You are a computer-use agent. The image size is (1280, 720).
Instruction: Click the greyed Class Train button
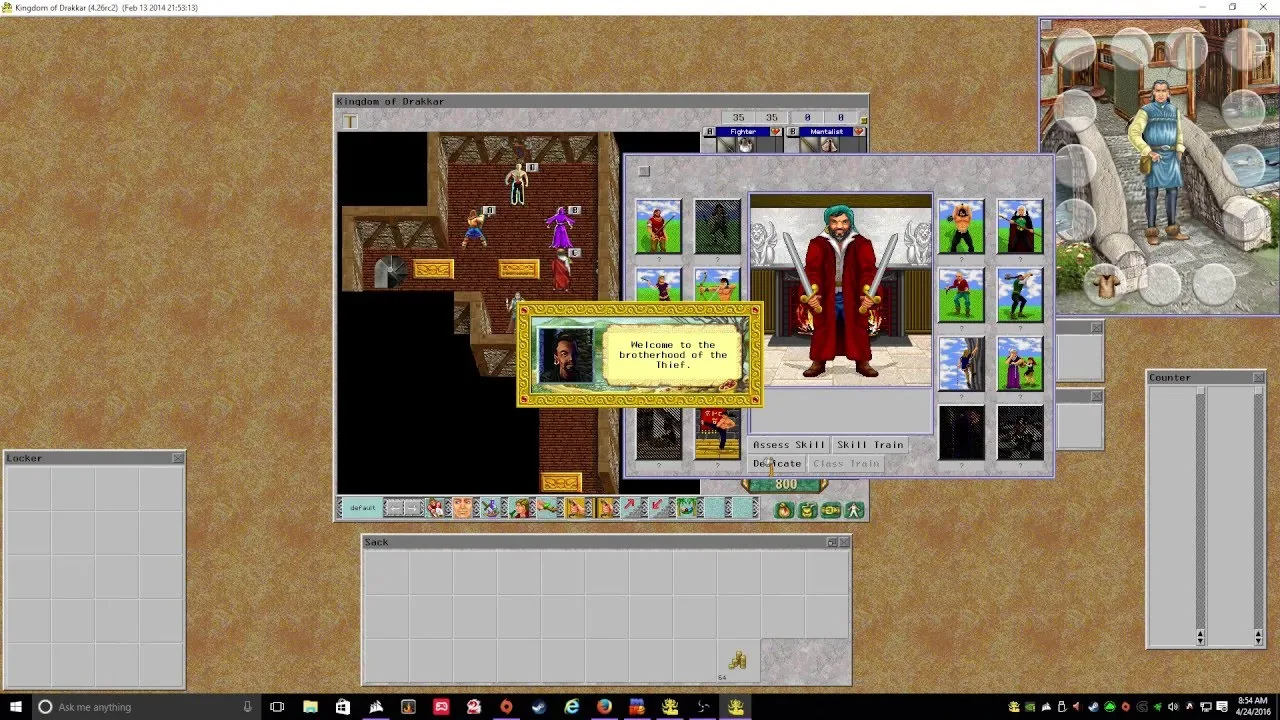[846, 464]
